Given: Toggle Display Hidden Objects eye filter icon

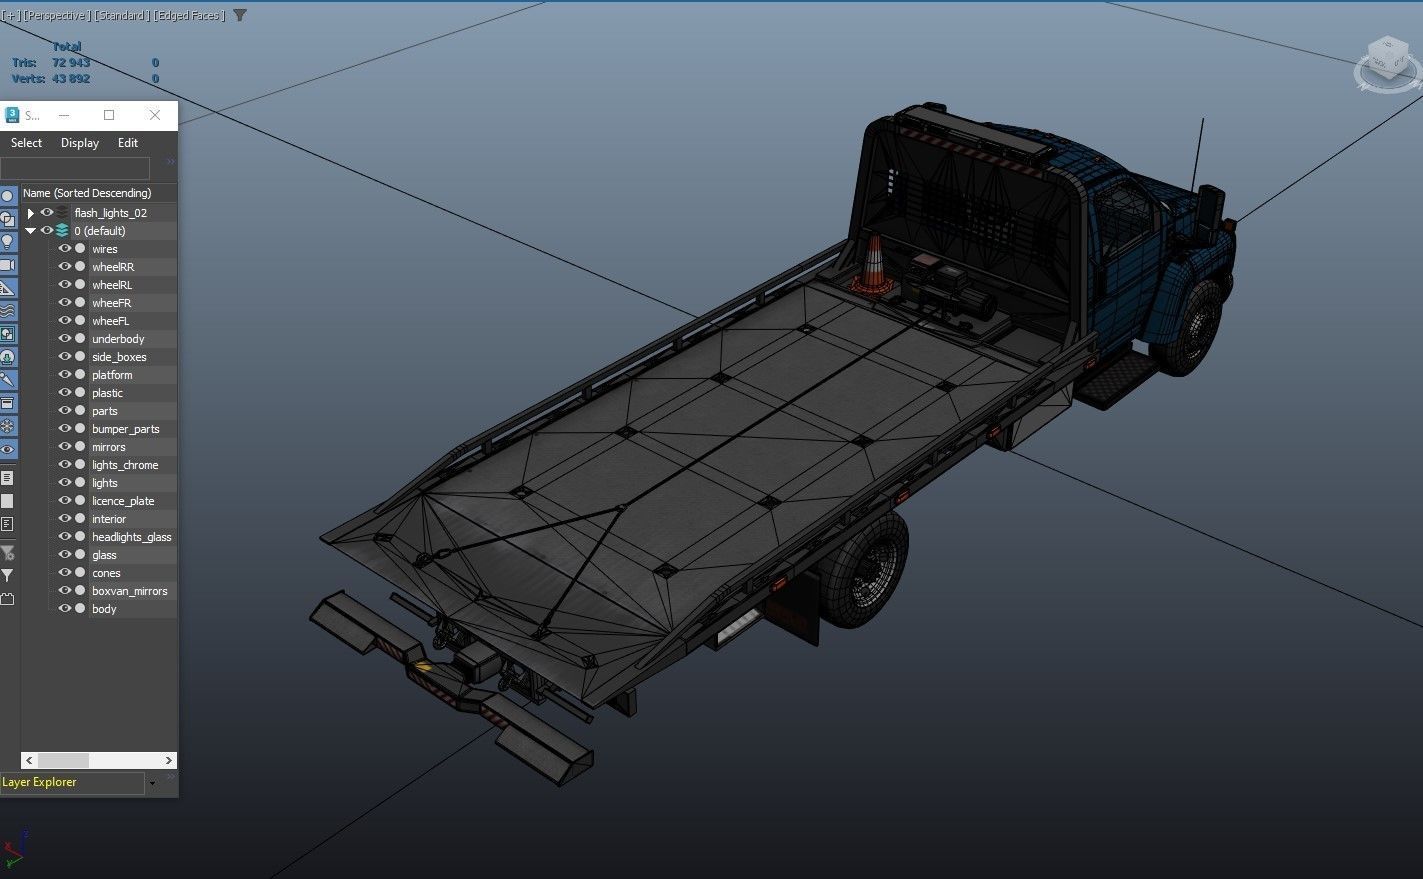Looking at the screenshot, I should tap(8, 450).
